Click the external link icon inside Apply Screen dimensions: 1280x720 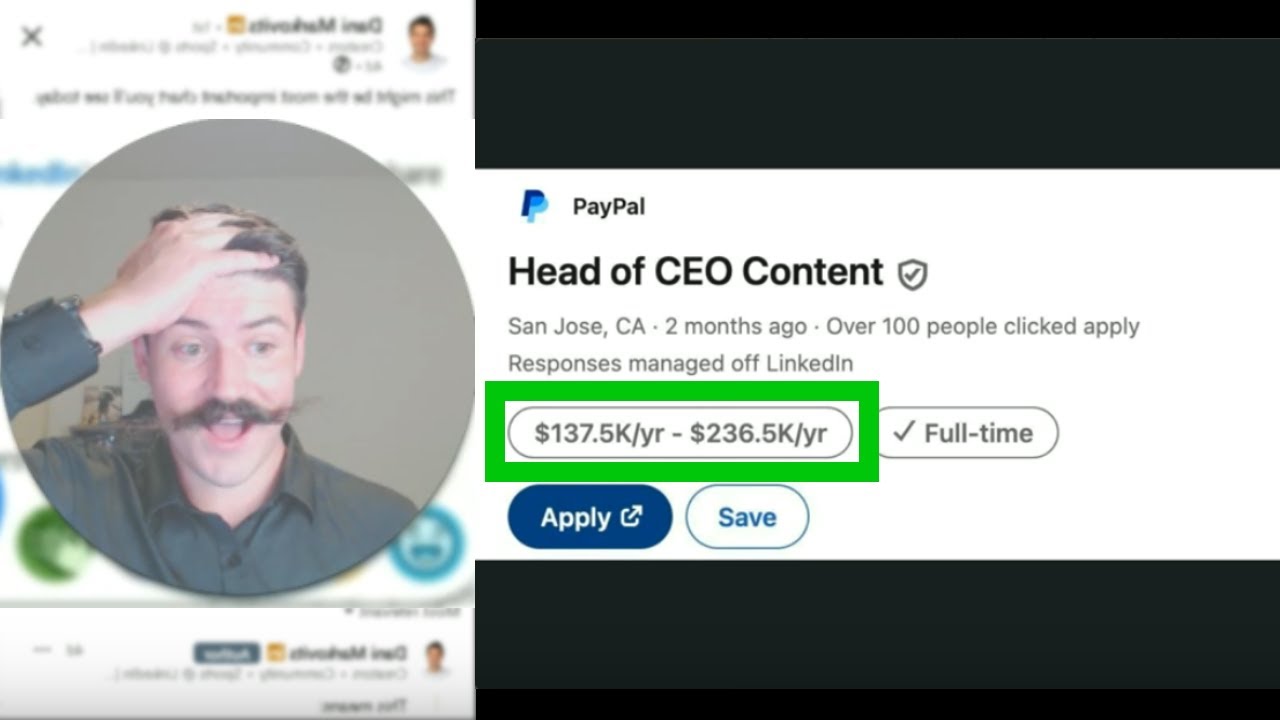point(631,516)
